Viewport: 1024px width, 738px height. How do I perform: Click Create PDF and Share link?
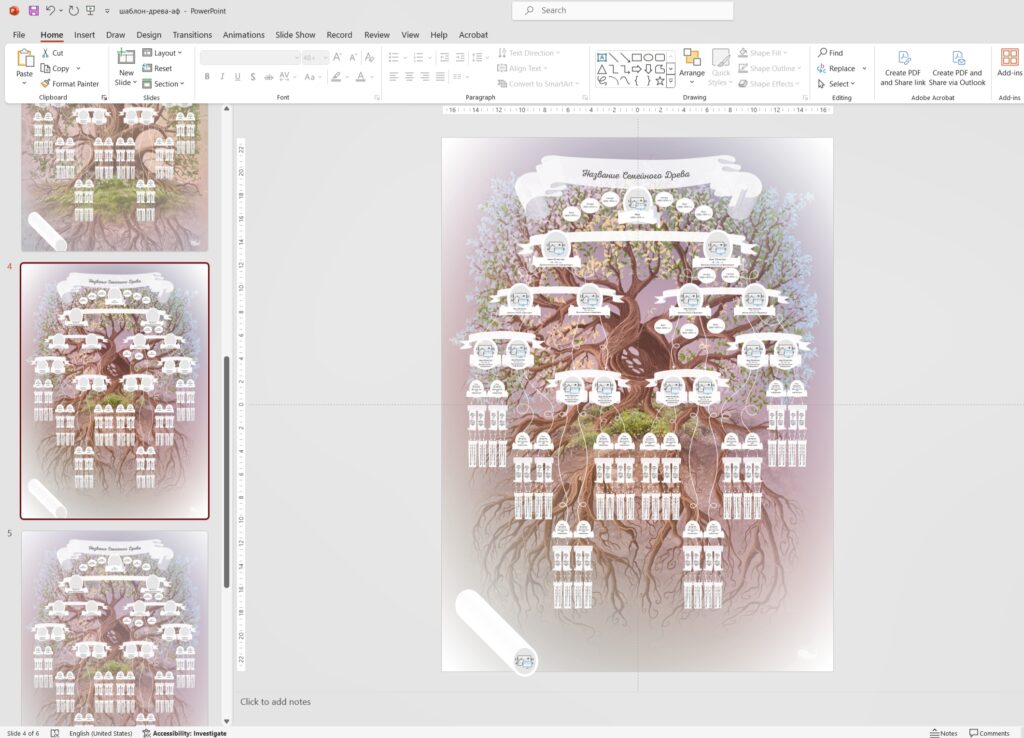903,68
